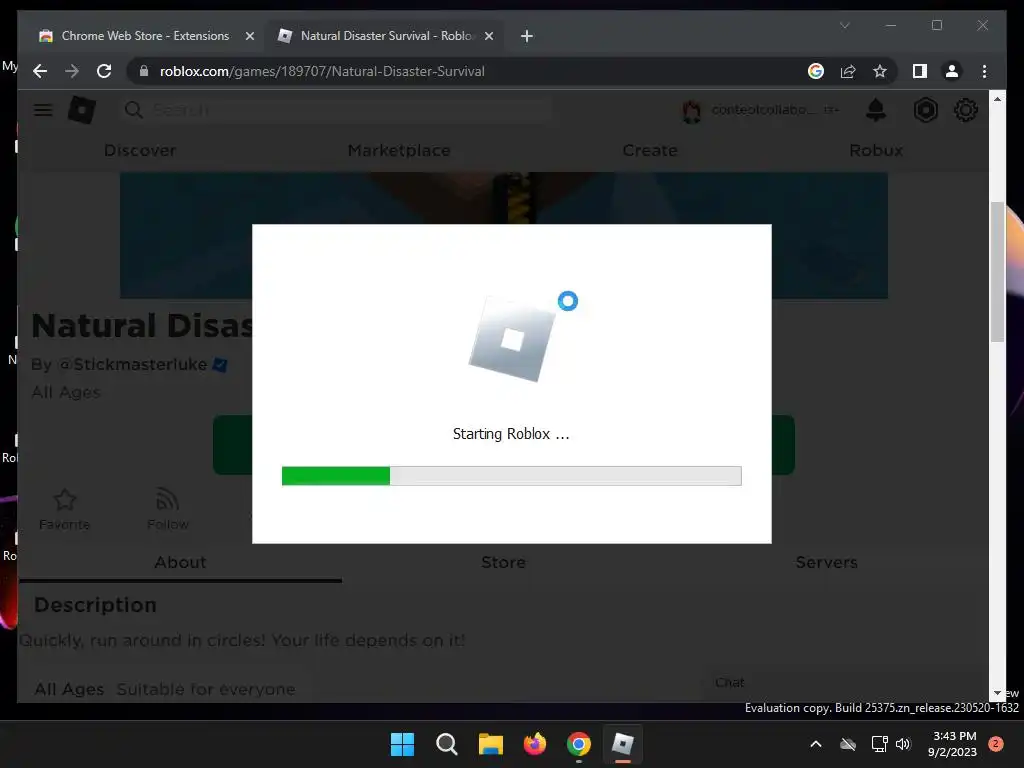1024x768 pixels.
Task: Click the user avatar beside the username
Action: pyautogui.click(x=692, y=111)
